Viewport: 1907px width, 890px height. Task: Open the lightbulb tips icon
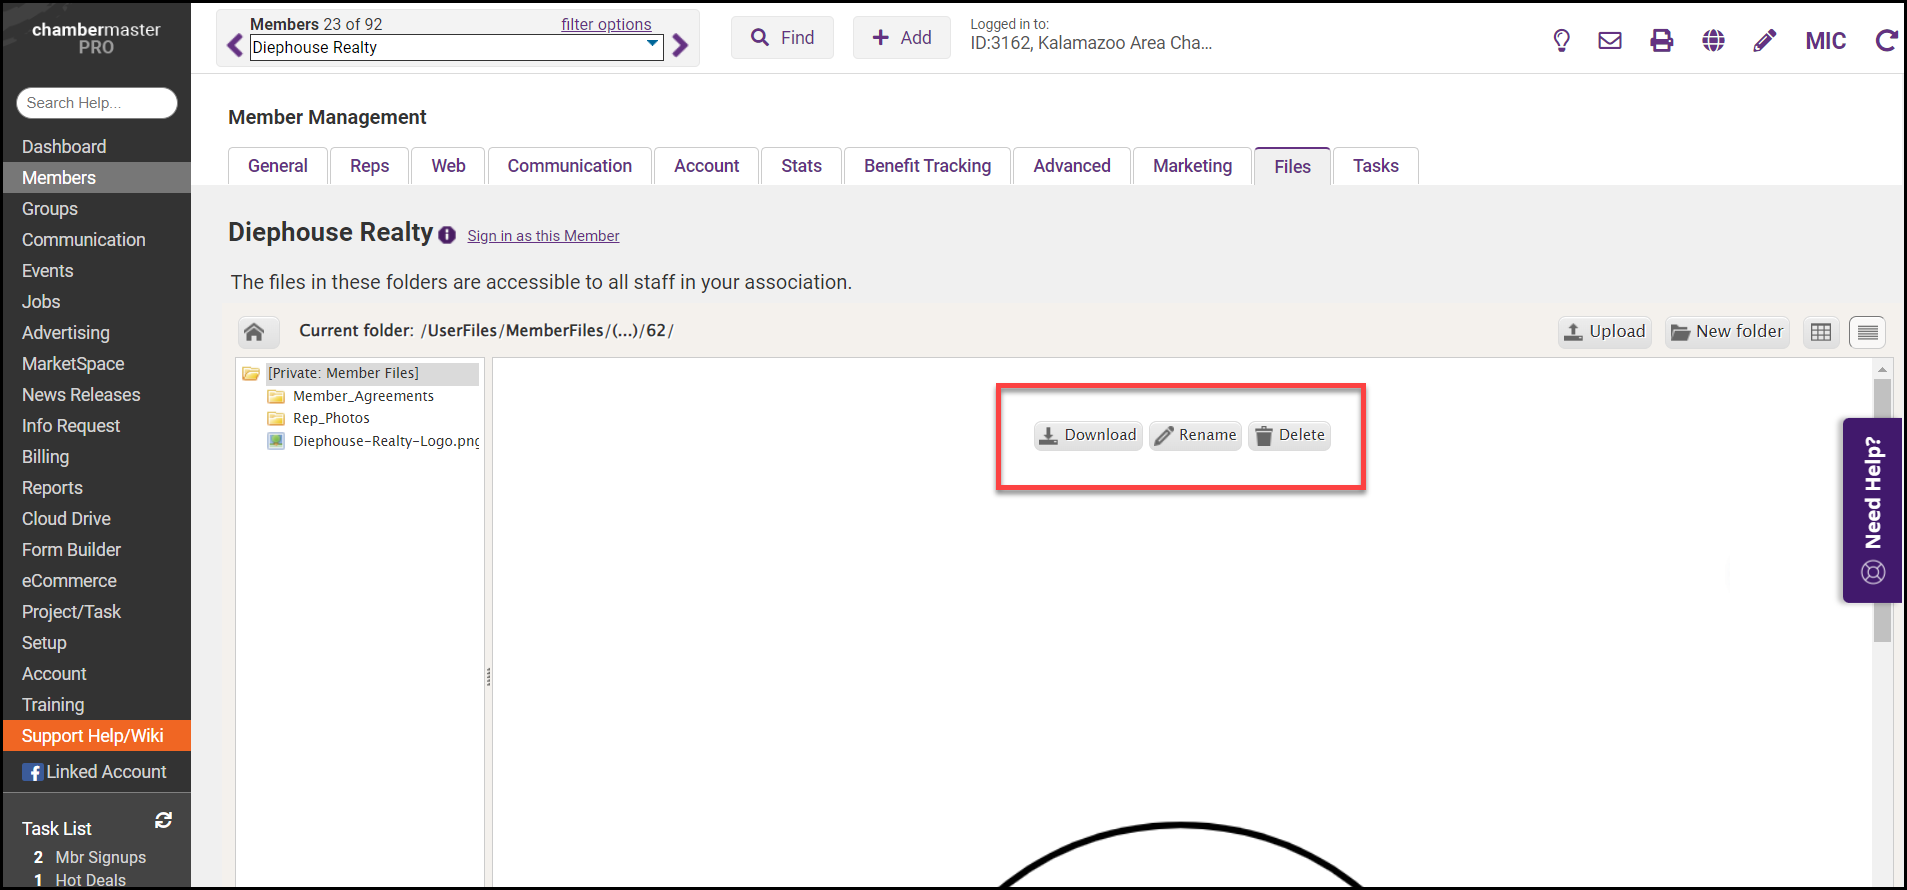(1561, 41)
